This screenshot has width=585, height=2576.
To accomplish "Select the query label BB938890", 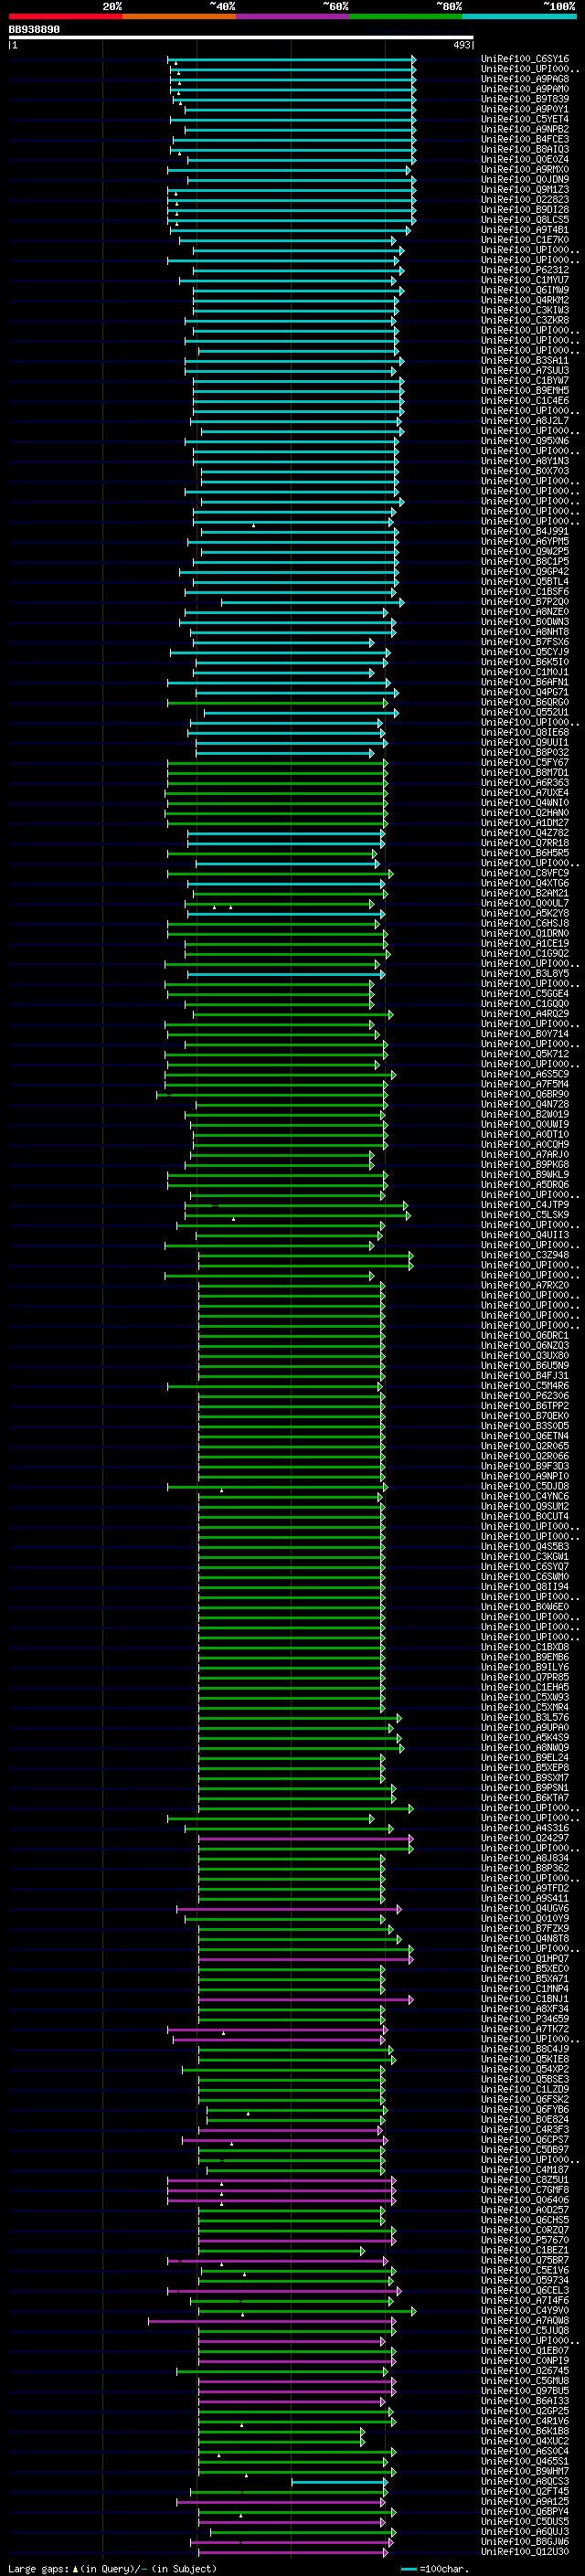I will point(34,30).
